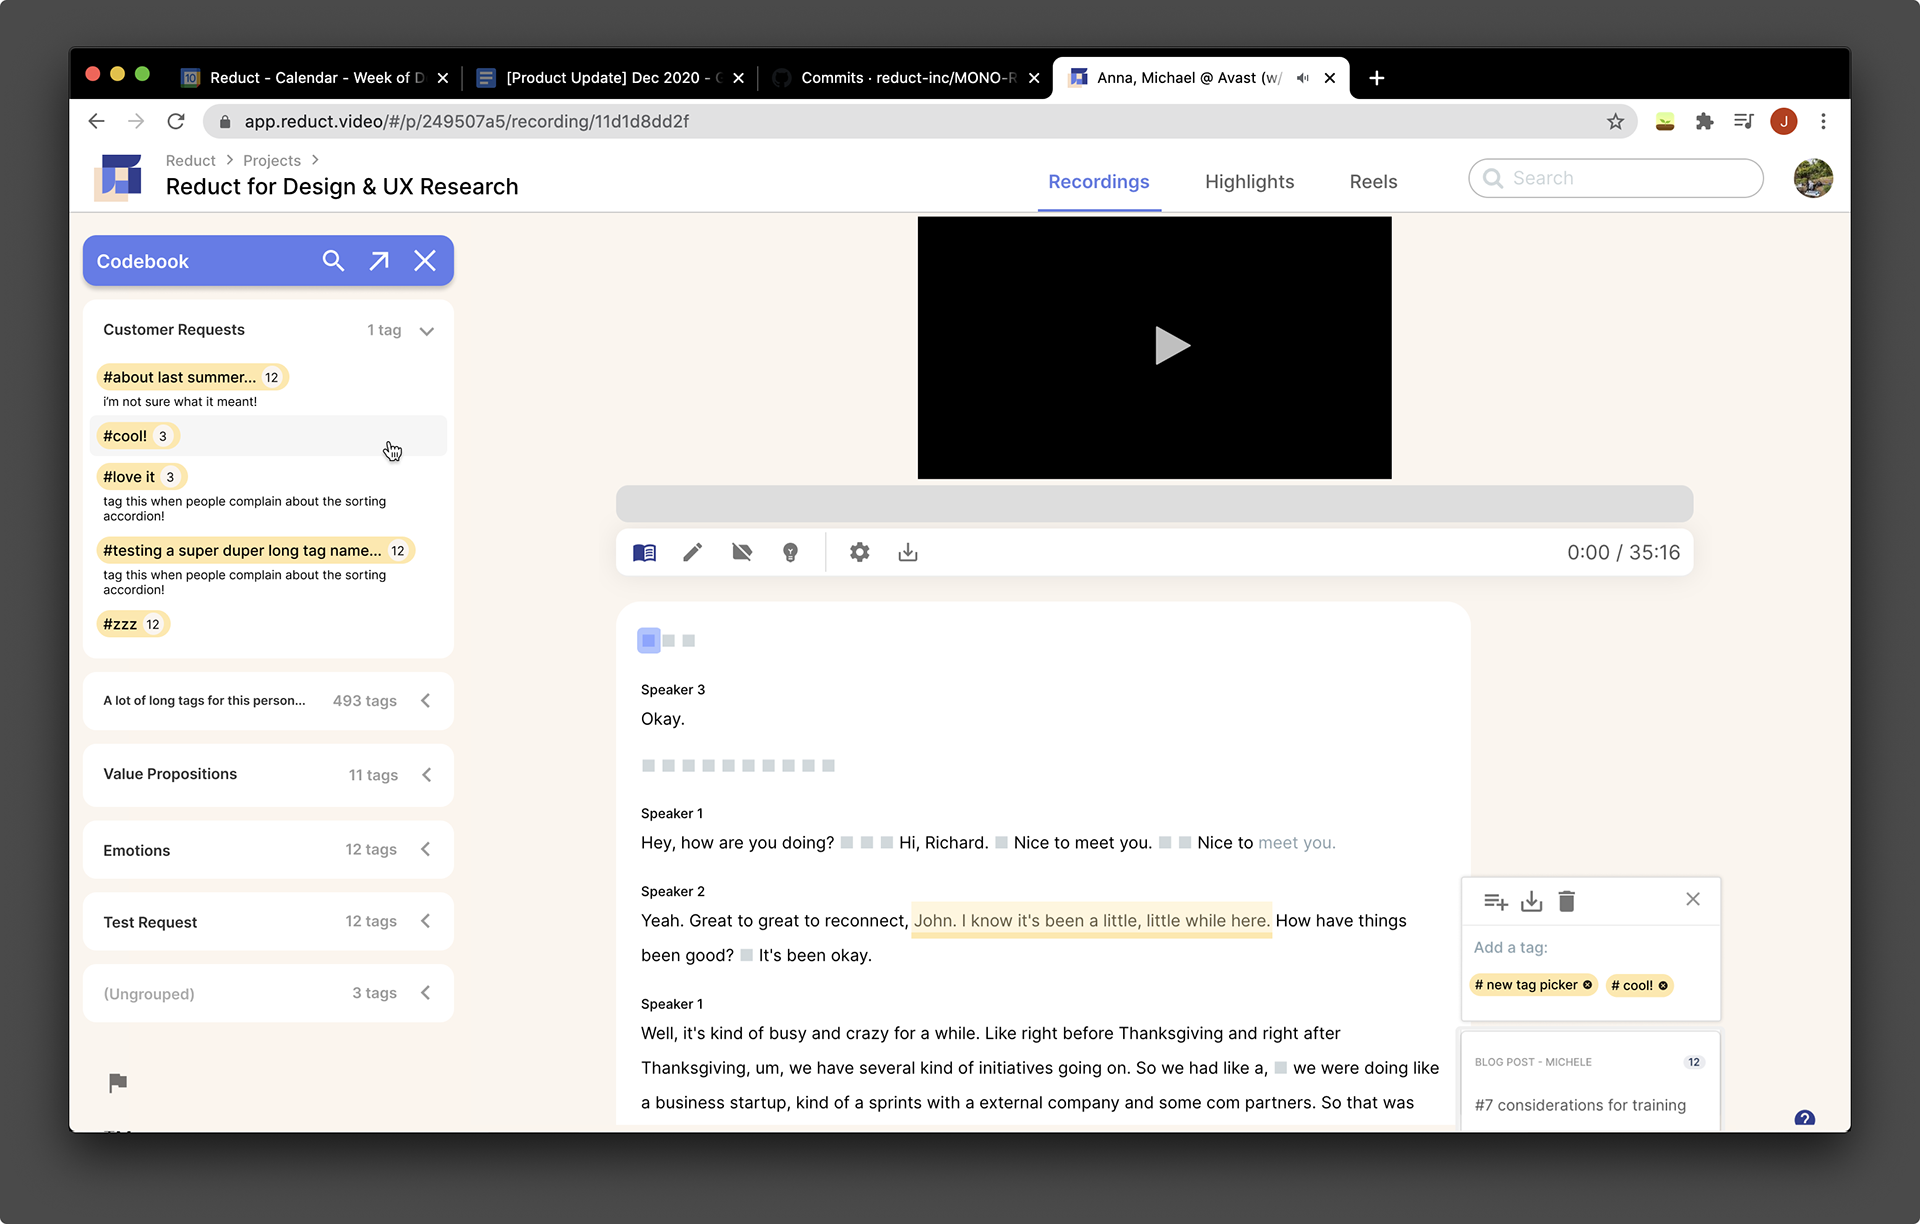Toggle the hide tags icon
Viewport: 1920px width, 1224px height.
click(x=742, y=553)
